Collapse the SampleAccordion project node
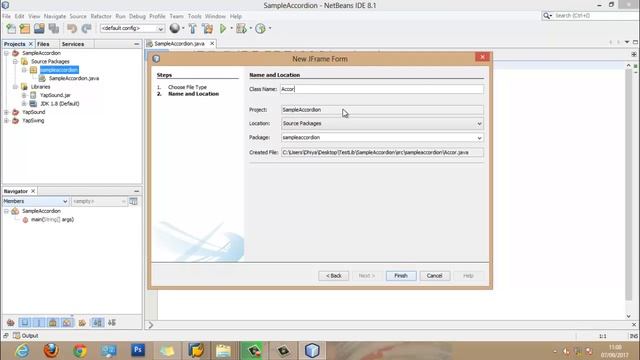 [x=7, y=53]
